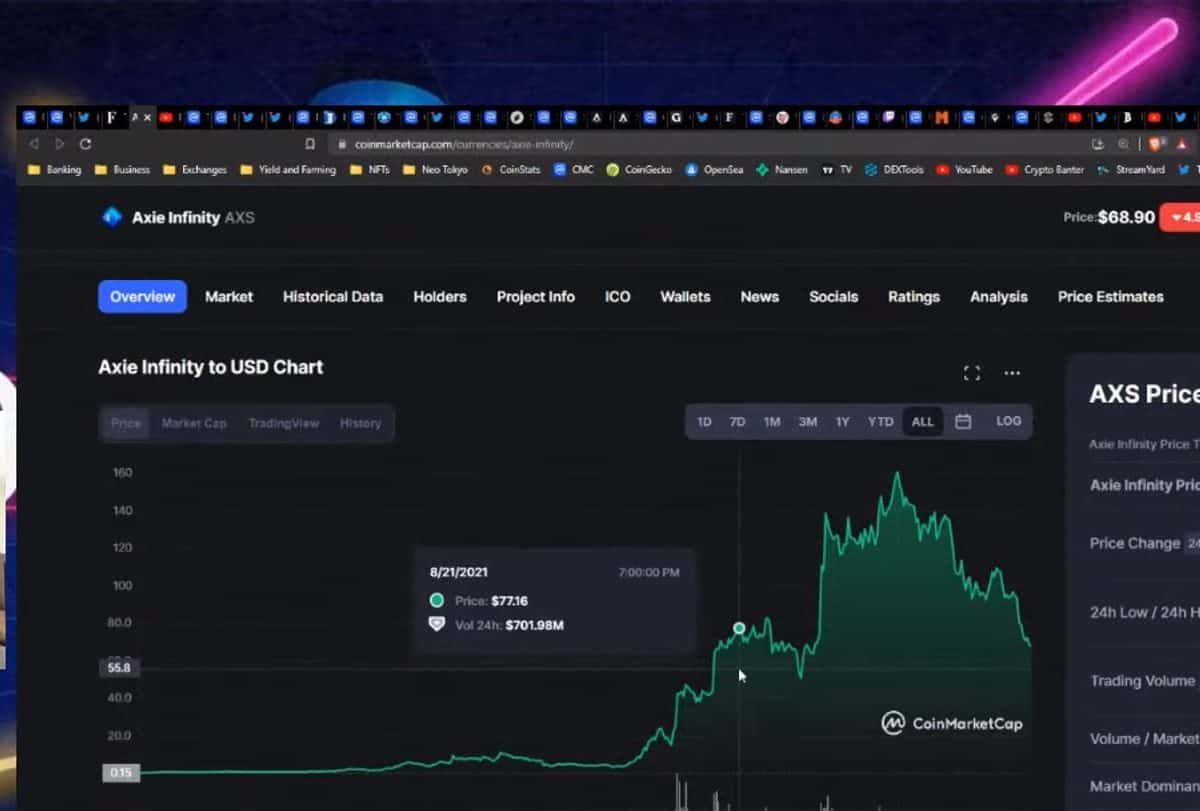This screenshot has width=1200, height=811.
Task: Open the Brave Shields icon
Action: pyautogui.click(x=1157, y=144)
